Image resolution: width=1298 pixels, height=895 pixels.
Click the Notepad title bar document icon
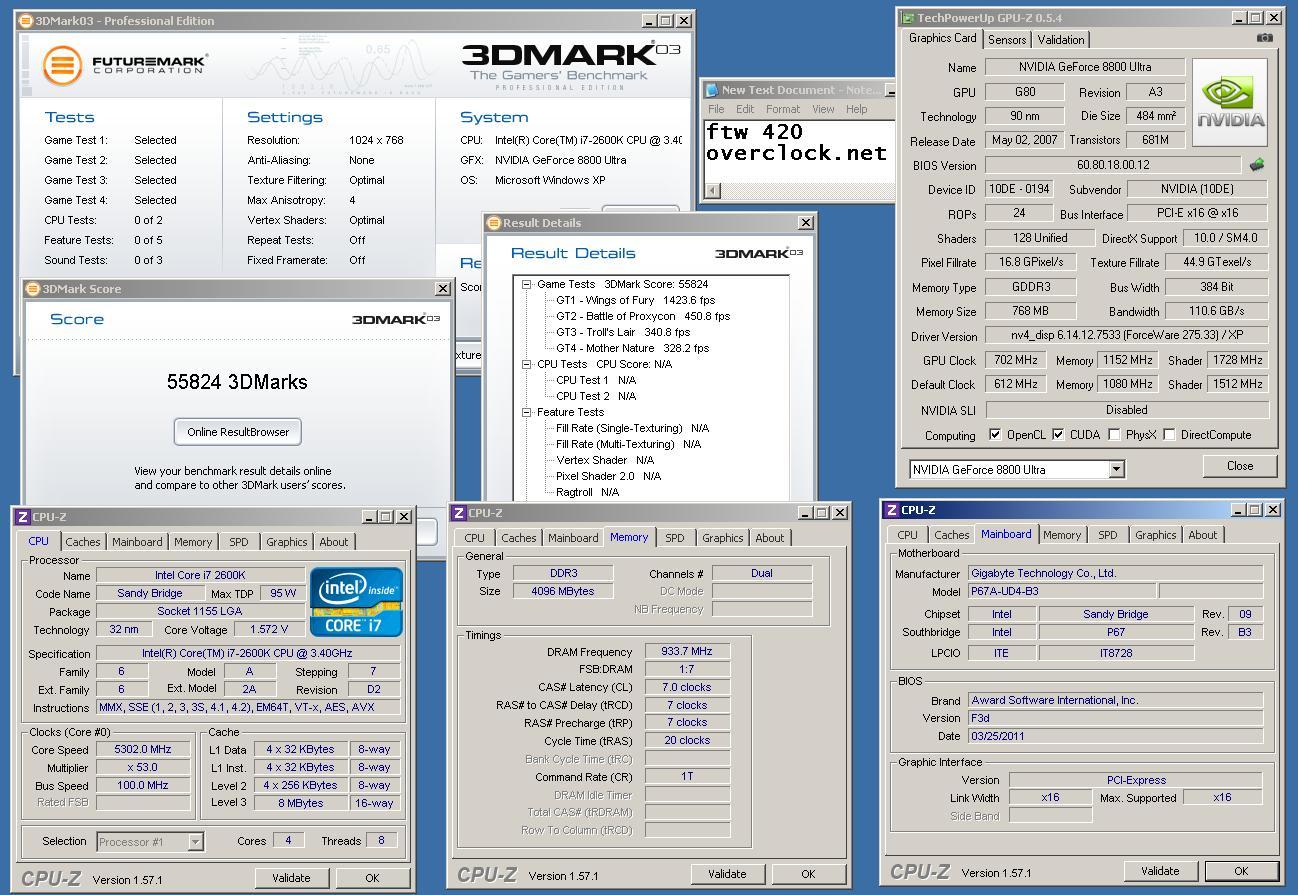click(x=712, y=90)
